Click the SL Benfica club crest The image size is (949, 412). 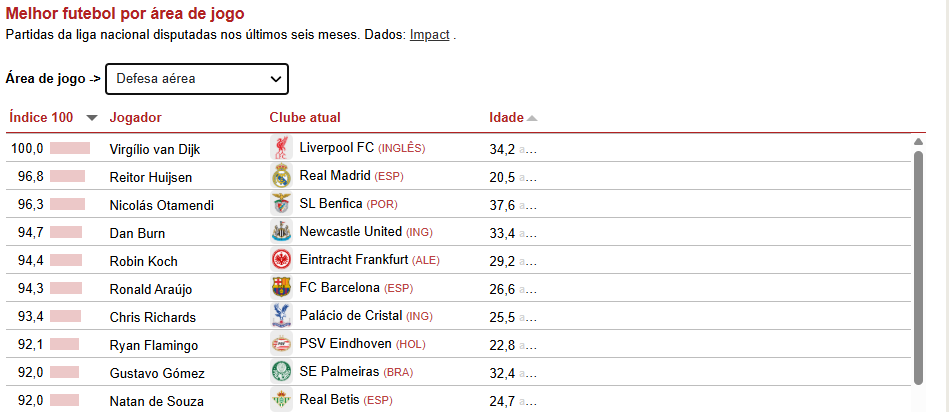click(x=280, y=205)
